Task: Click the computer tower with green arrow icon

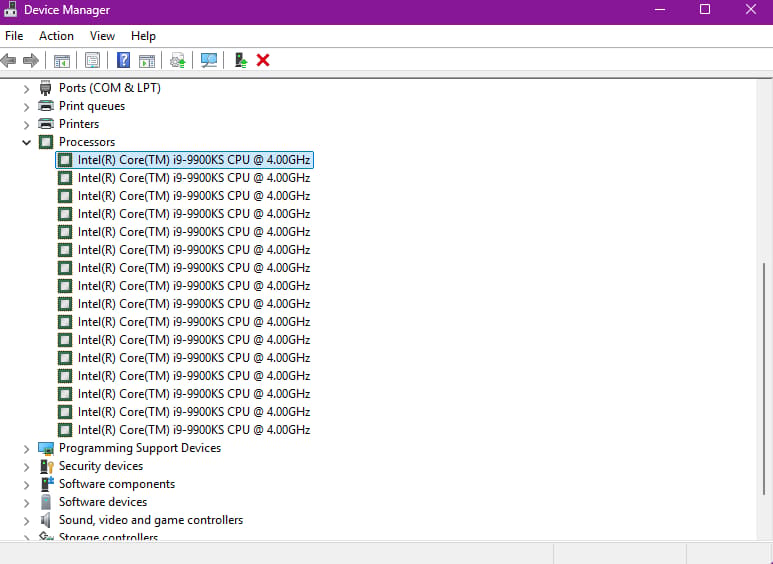Action: (241, 60)
